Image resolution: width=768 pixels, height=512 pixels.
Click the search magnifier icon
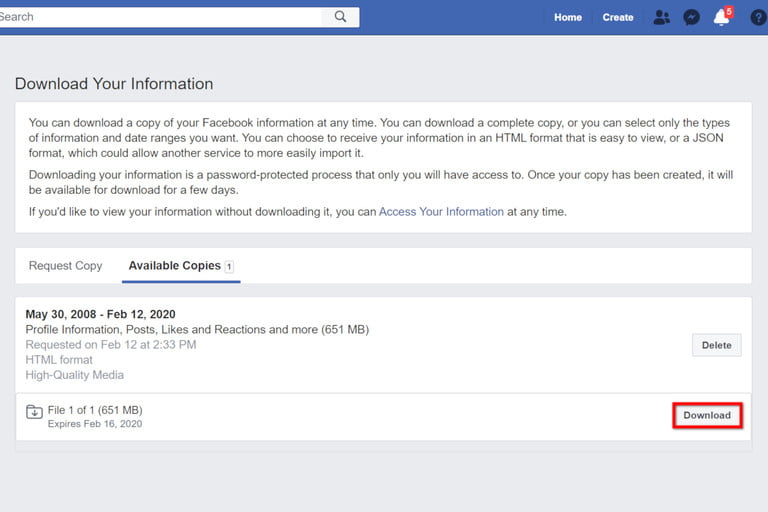341,17
